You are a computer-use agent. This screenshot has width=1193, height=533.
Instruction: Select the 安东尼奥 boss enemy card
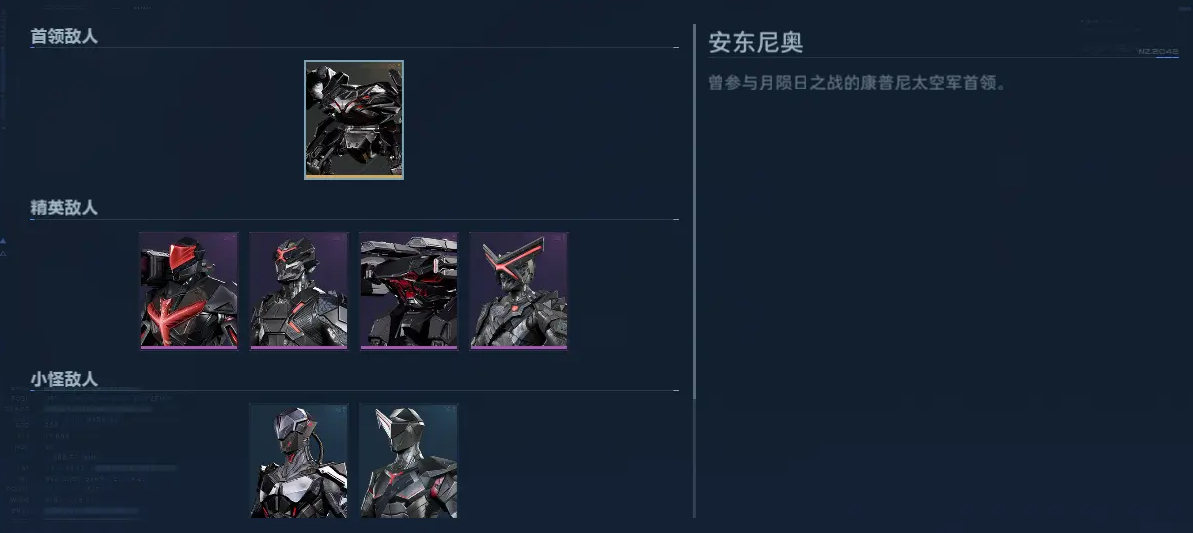click(x=354, y=120)
